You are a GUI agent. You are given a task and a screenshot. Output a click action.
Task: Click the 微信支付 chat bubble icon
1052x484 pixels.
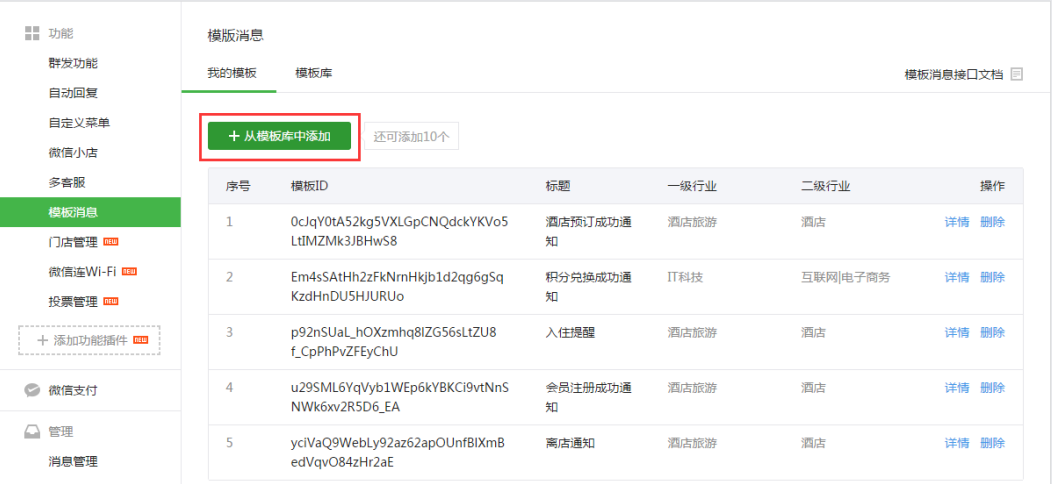(32, 390)
